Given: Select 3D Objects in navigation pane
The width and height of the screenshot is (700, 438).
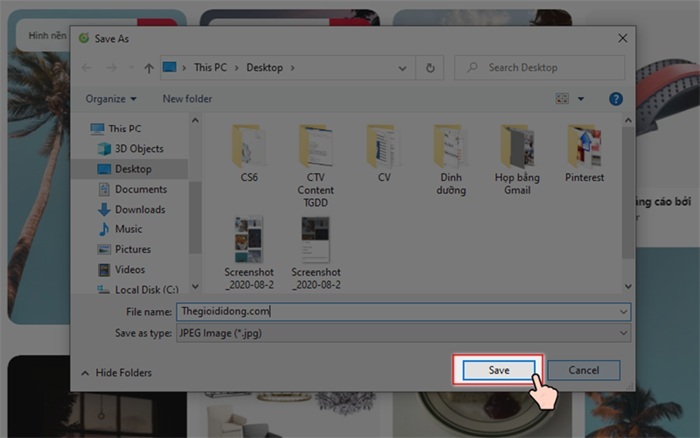Looking at the screenshot, I should 130,149.
